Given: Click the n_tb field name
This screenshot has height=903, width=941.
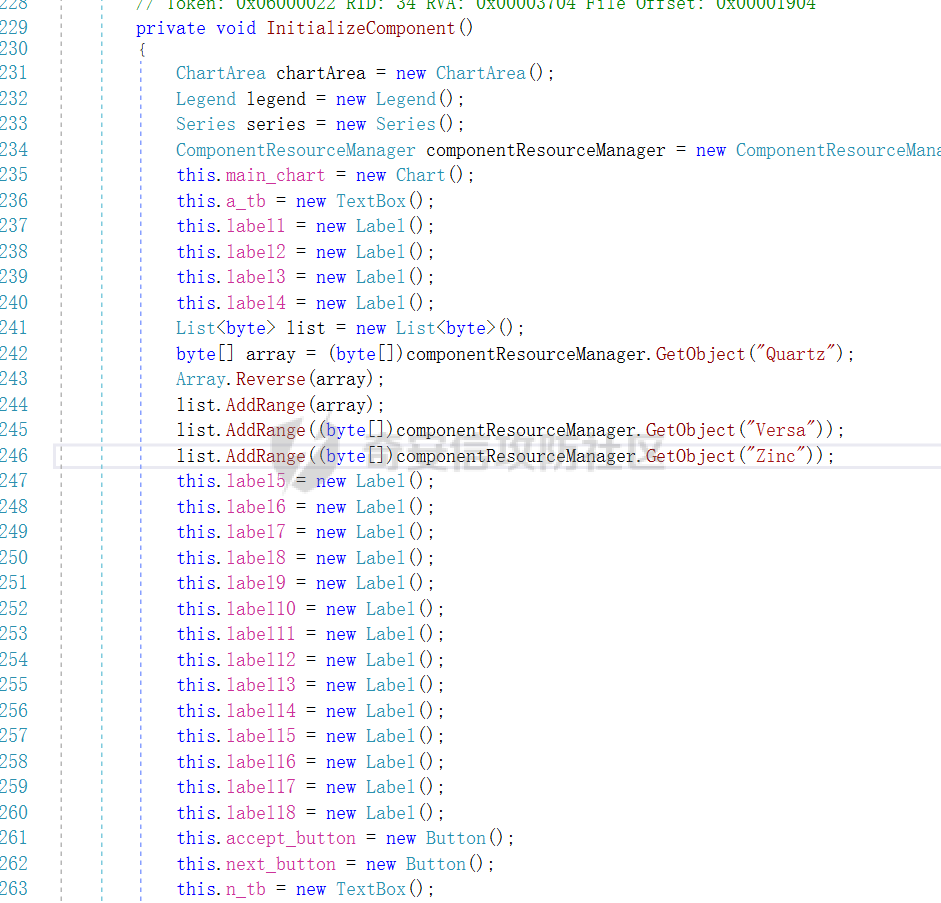Looking at the screenshot, I should point(245,889).
